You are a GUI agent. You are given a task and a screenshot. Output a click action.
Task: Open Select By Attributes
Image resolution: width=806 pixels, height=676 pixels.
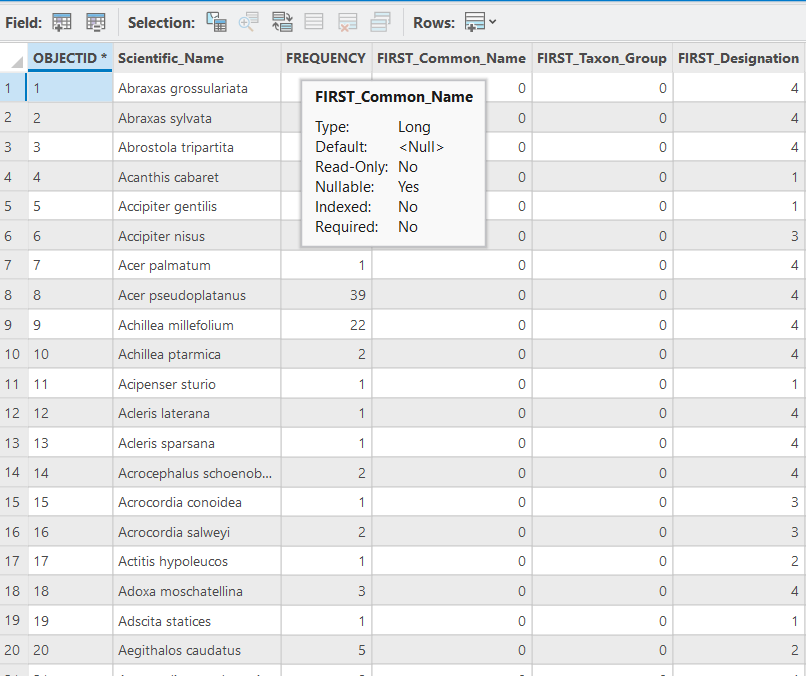pyautogui.click(x=216, y=22)
